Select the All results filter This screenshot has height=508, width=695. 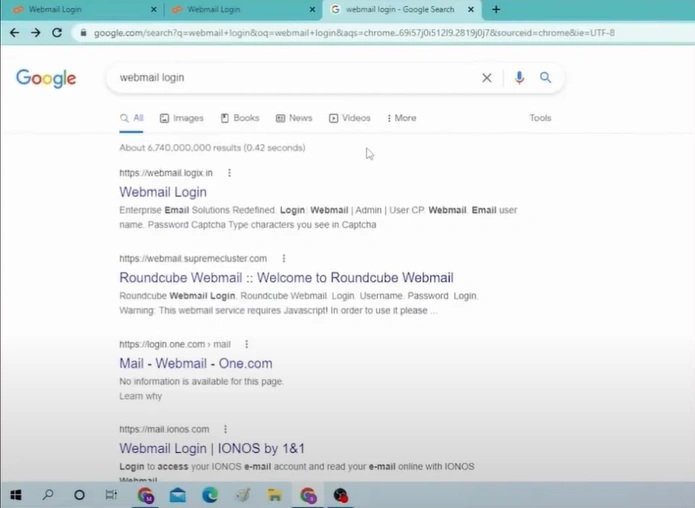point(132,118)
